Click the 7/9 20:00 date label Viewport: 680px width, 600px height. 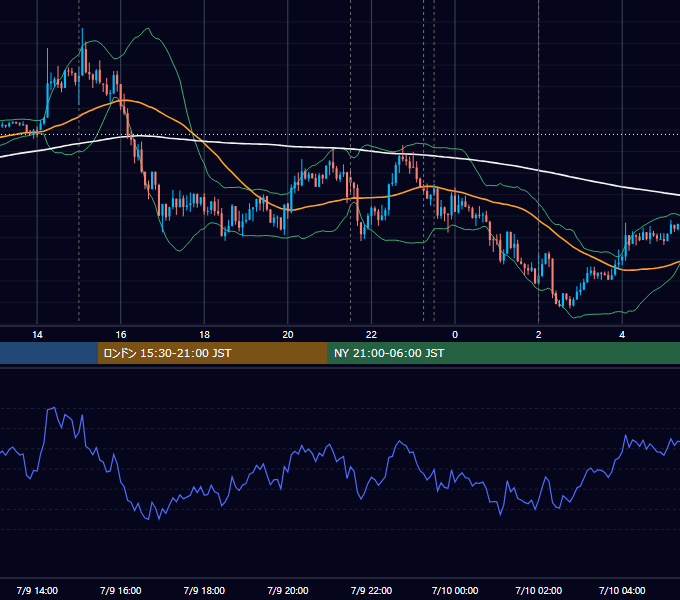[x=288, y=590]
